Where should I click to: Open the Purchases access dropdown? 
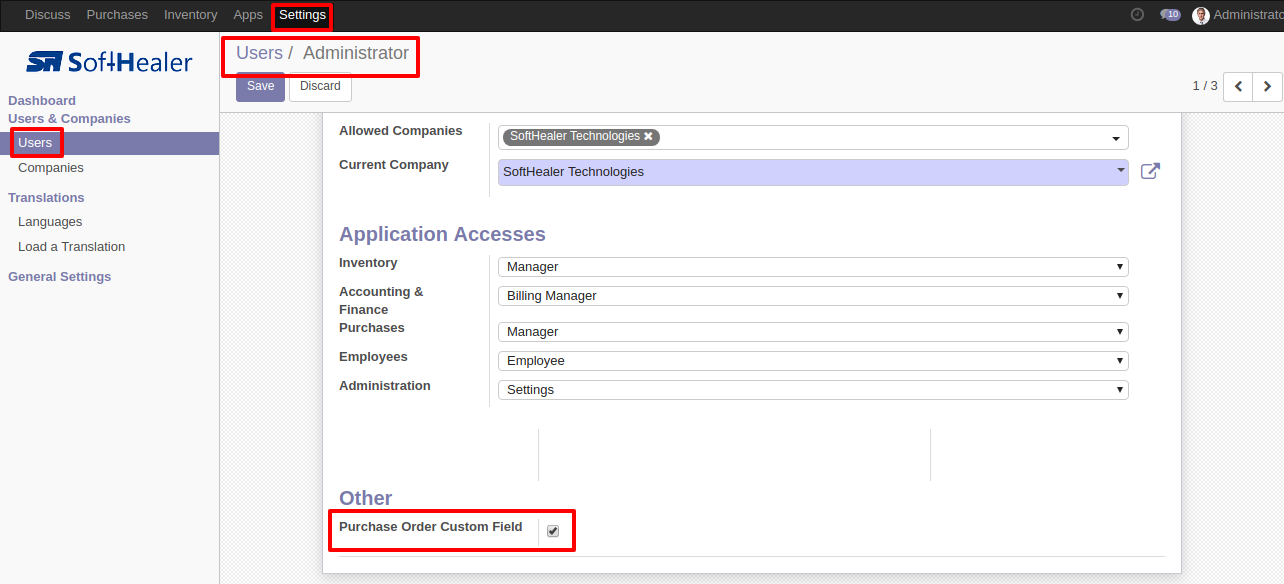pos(813,332)
